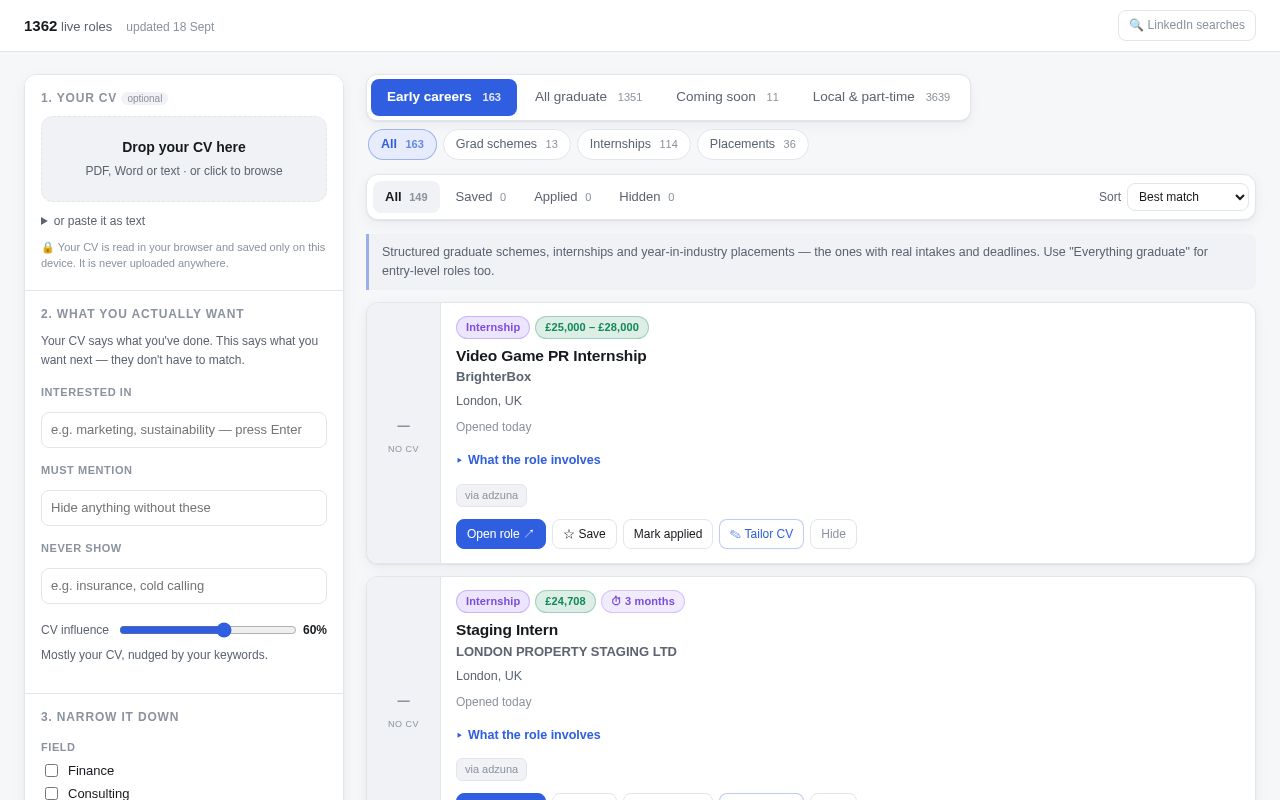Screen dimensions: 1280x800
Task: Filter by Internships chip
Action: point(634,144)
